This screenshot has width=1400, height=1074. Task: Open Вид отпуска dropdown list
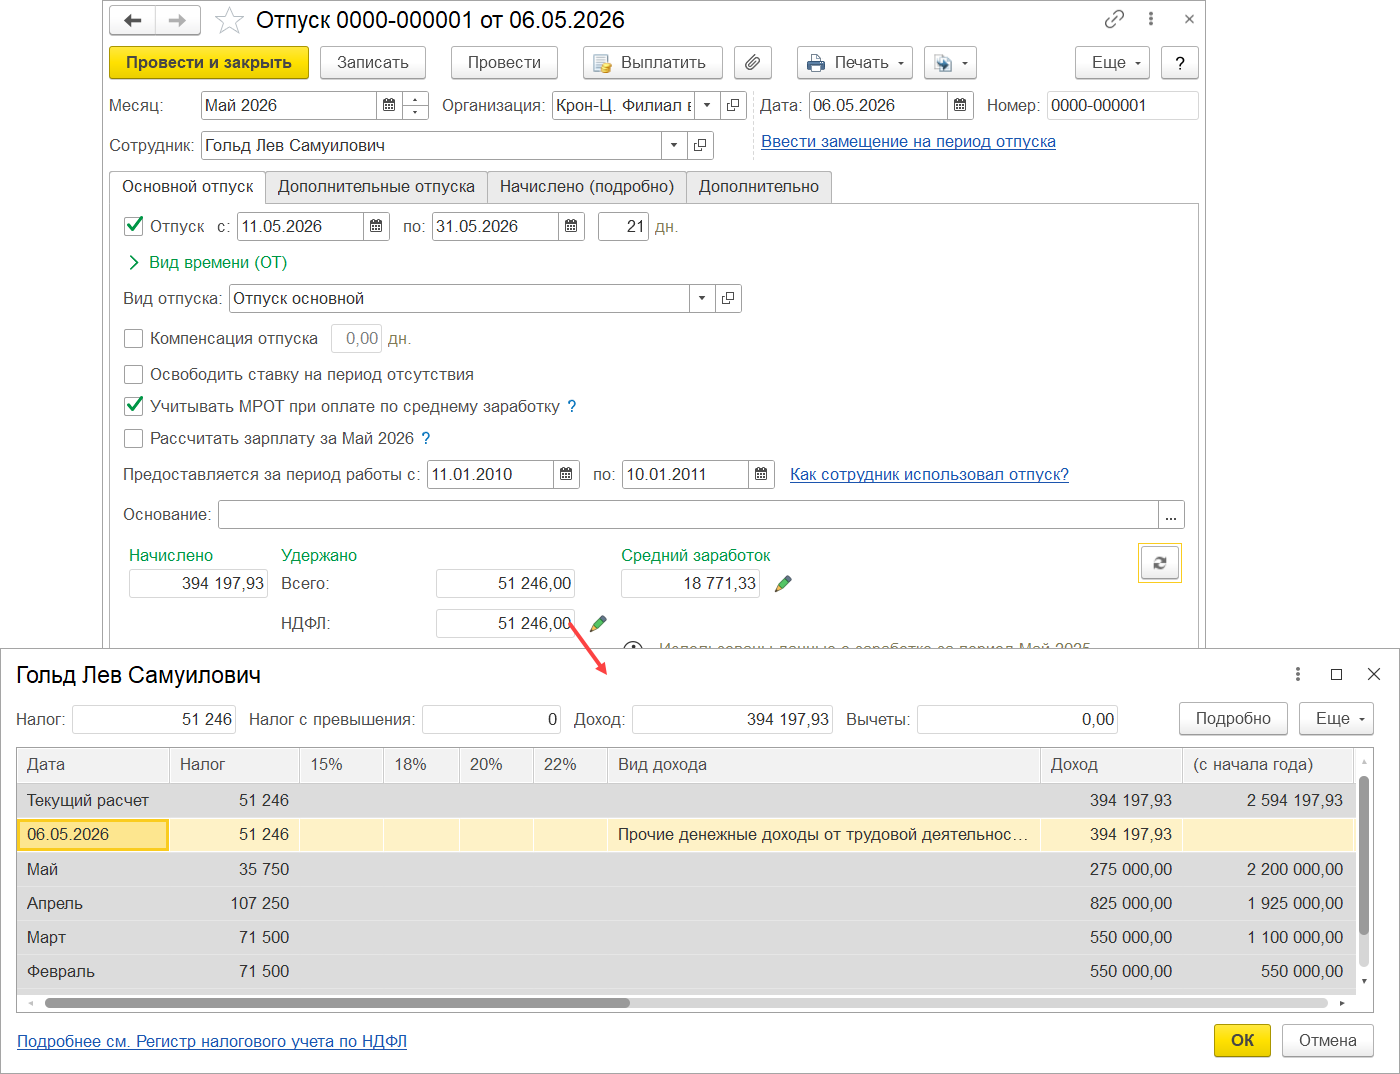(x=702, y=298)
